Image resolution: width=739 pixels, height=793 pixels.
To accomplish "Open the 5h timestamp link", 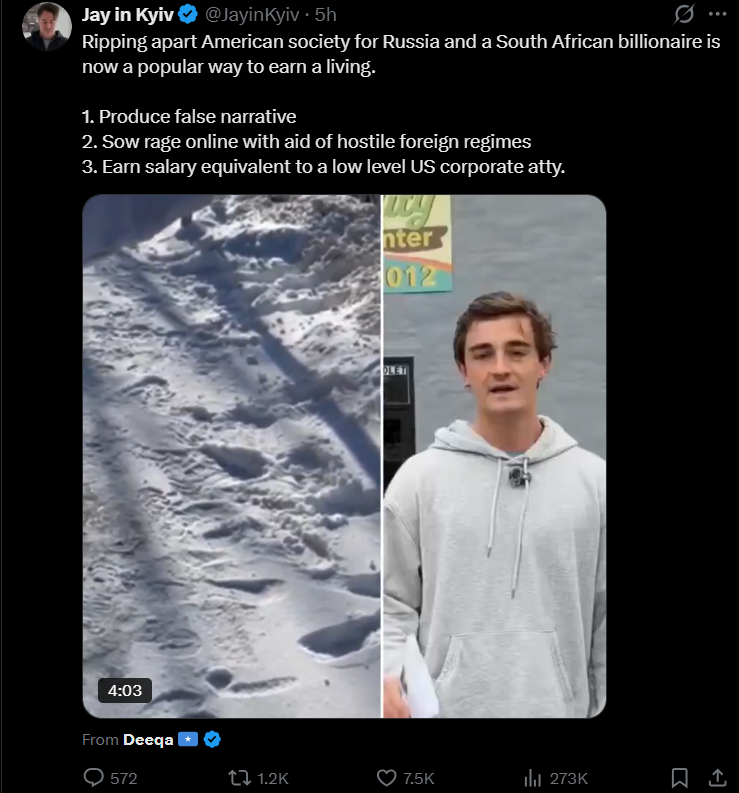I will point(325,15).
